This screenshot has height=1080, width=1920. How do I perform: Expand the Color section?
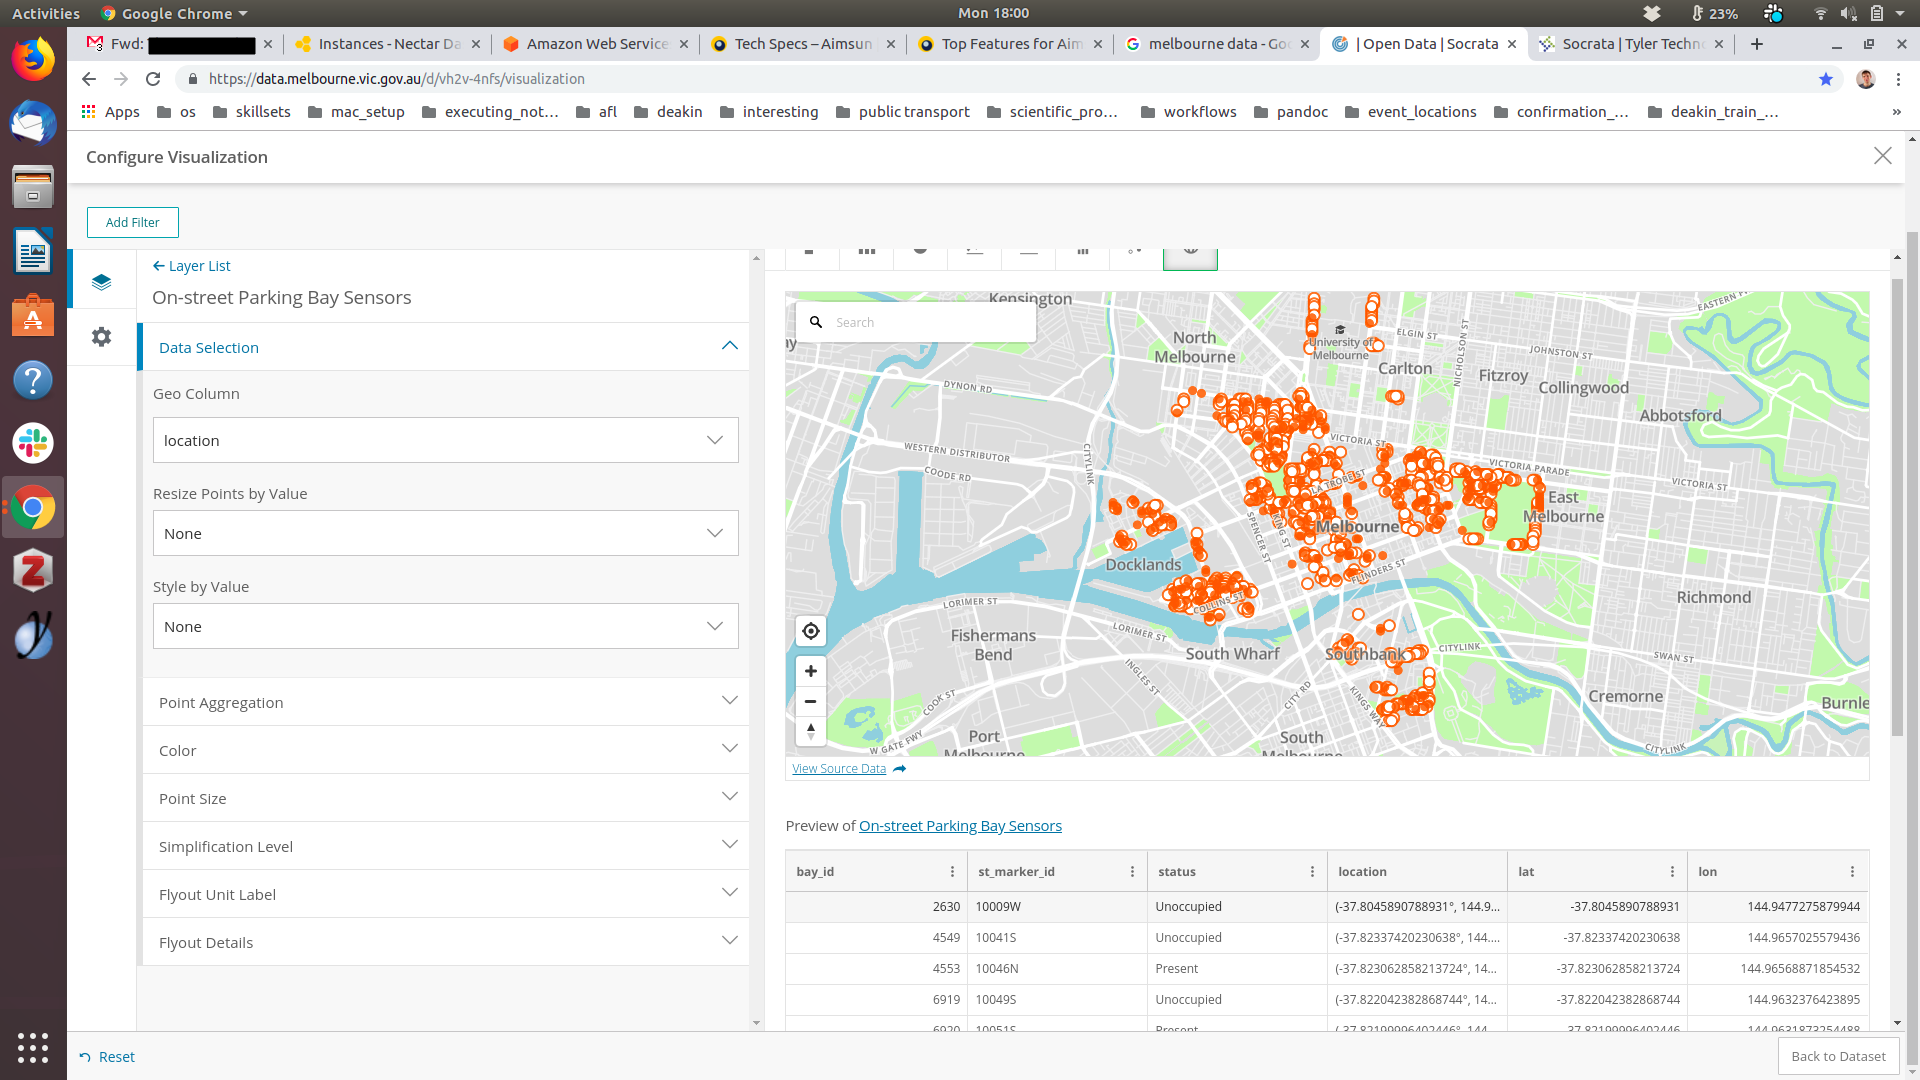(445, 750)
